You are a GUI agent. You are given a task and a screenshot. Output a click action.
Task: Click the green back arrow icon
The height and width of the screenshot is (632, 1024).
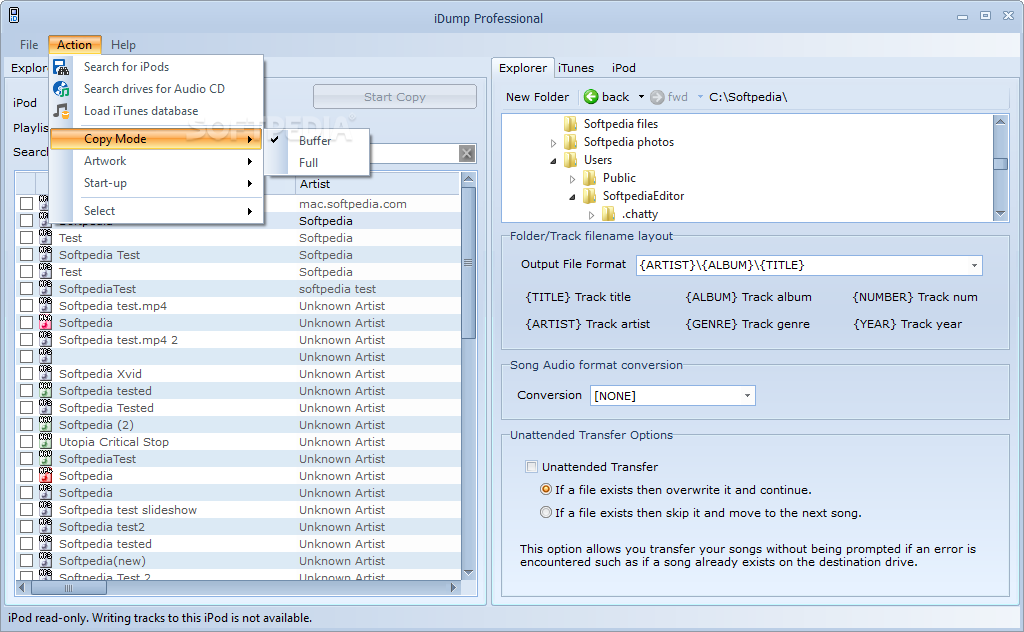(591, 97)
